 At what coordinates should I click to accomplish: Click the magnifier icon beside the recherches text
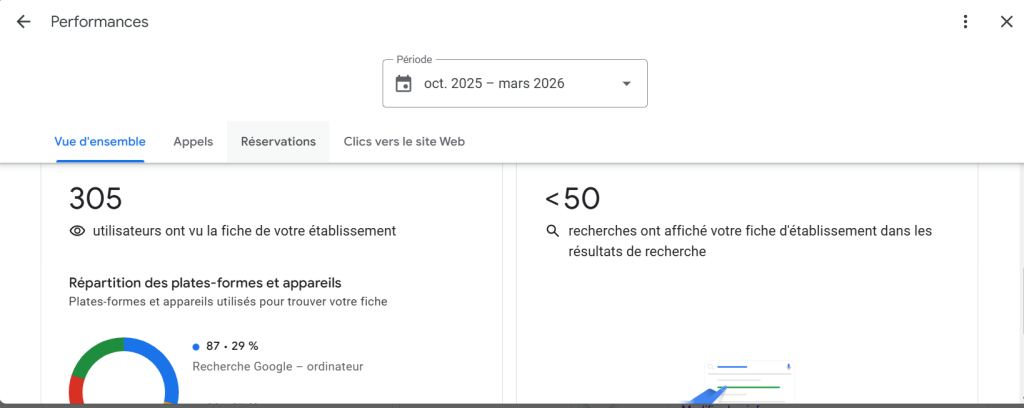(x=552, y=231)
